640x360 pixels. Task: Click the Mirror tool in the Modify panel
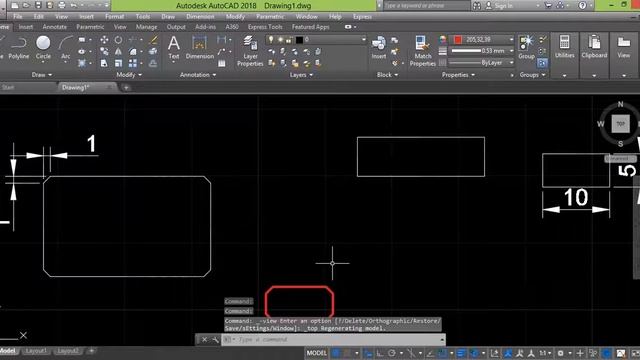(x=118, y=51)
